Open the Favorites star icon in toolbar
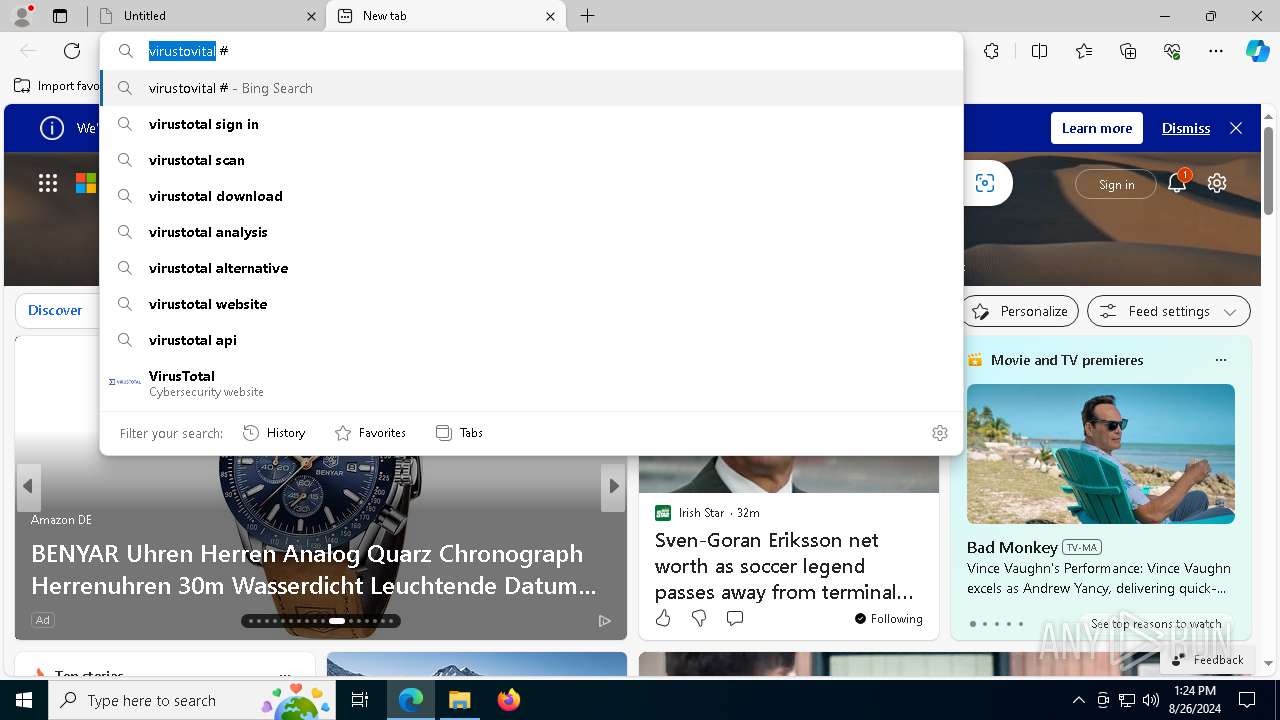The image size is (1280, 720). [x=1084, y=51]
